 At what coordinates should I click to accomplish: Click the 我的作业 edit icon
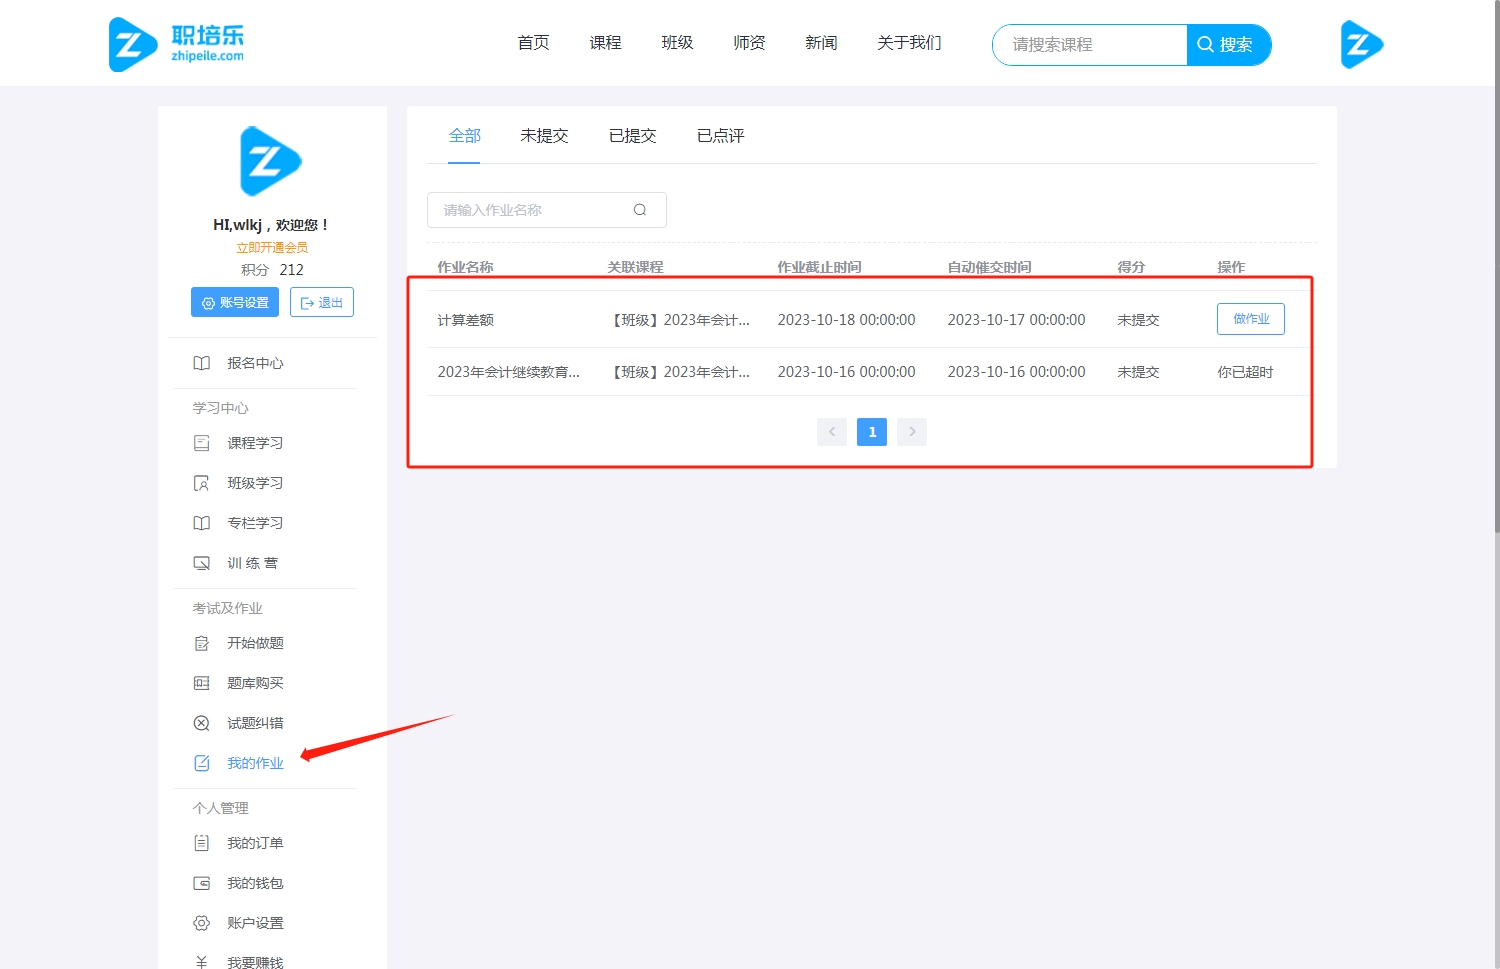point(202,763)
